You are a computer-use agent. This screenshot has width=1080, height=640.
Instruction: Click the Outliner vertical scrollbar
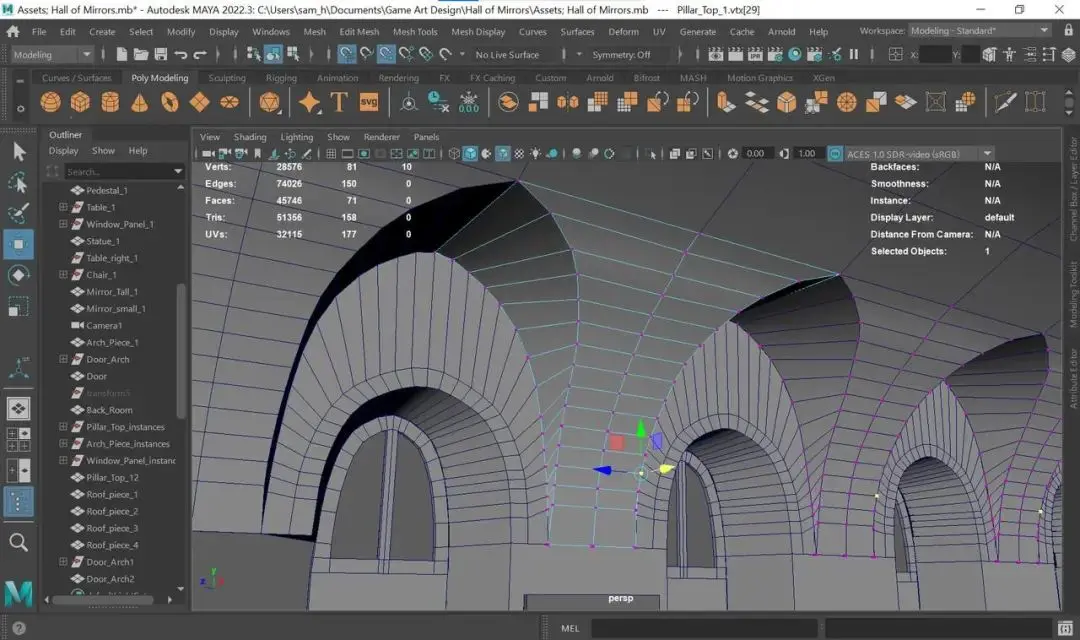click(181, 350)
